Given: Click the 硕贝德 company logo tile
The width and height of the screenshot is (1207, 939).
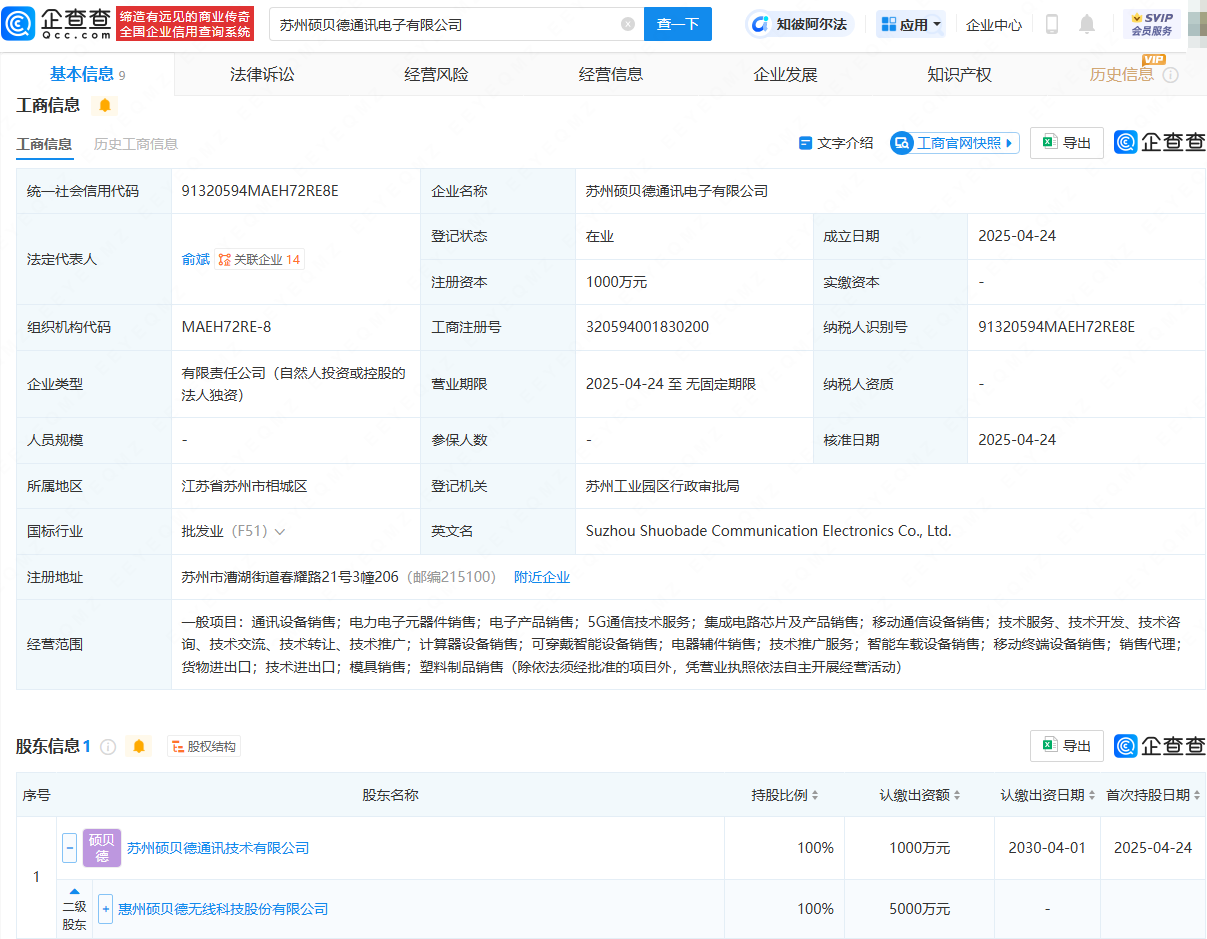Looking at the screenshot, I should point(102,848).
